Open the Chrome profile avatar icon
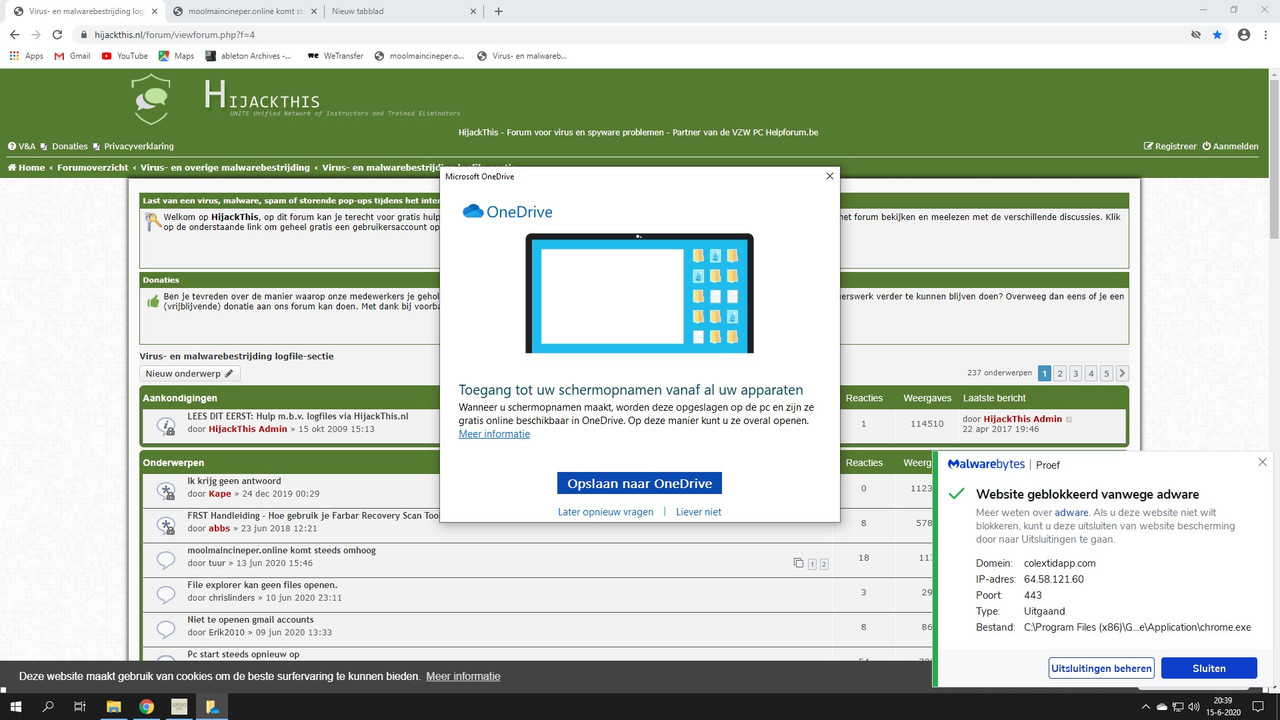Viewport: 1280px width, 720px height. (x=1244, y=34)
